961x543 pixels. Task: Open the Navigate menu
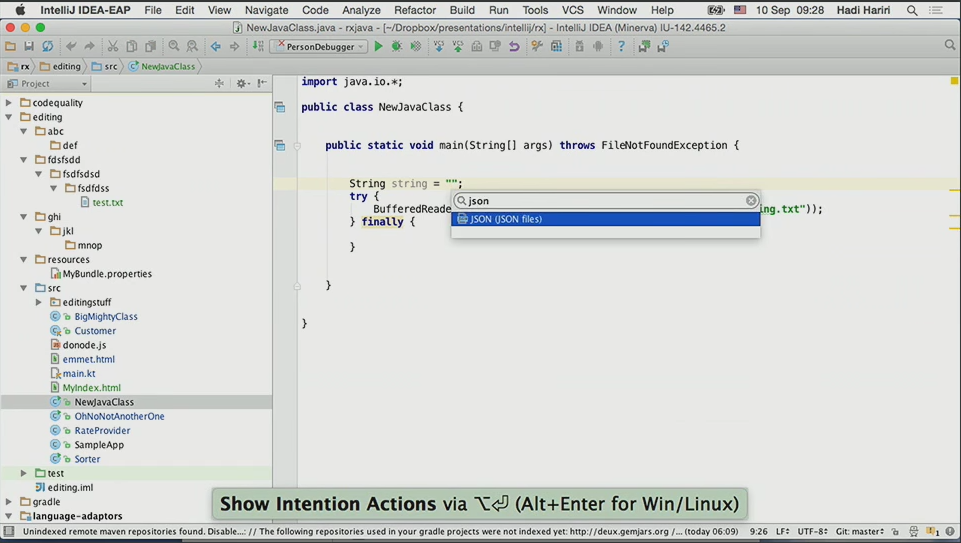point(266,10)
